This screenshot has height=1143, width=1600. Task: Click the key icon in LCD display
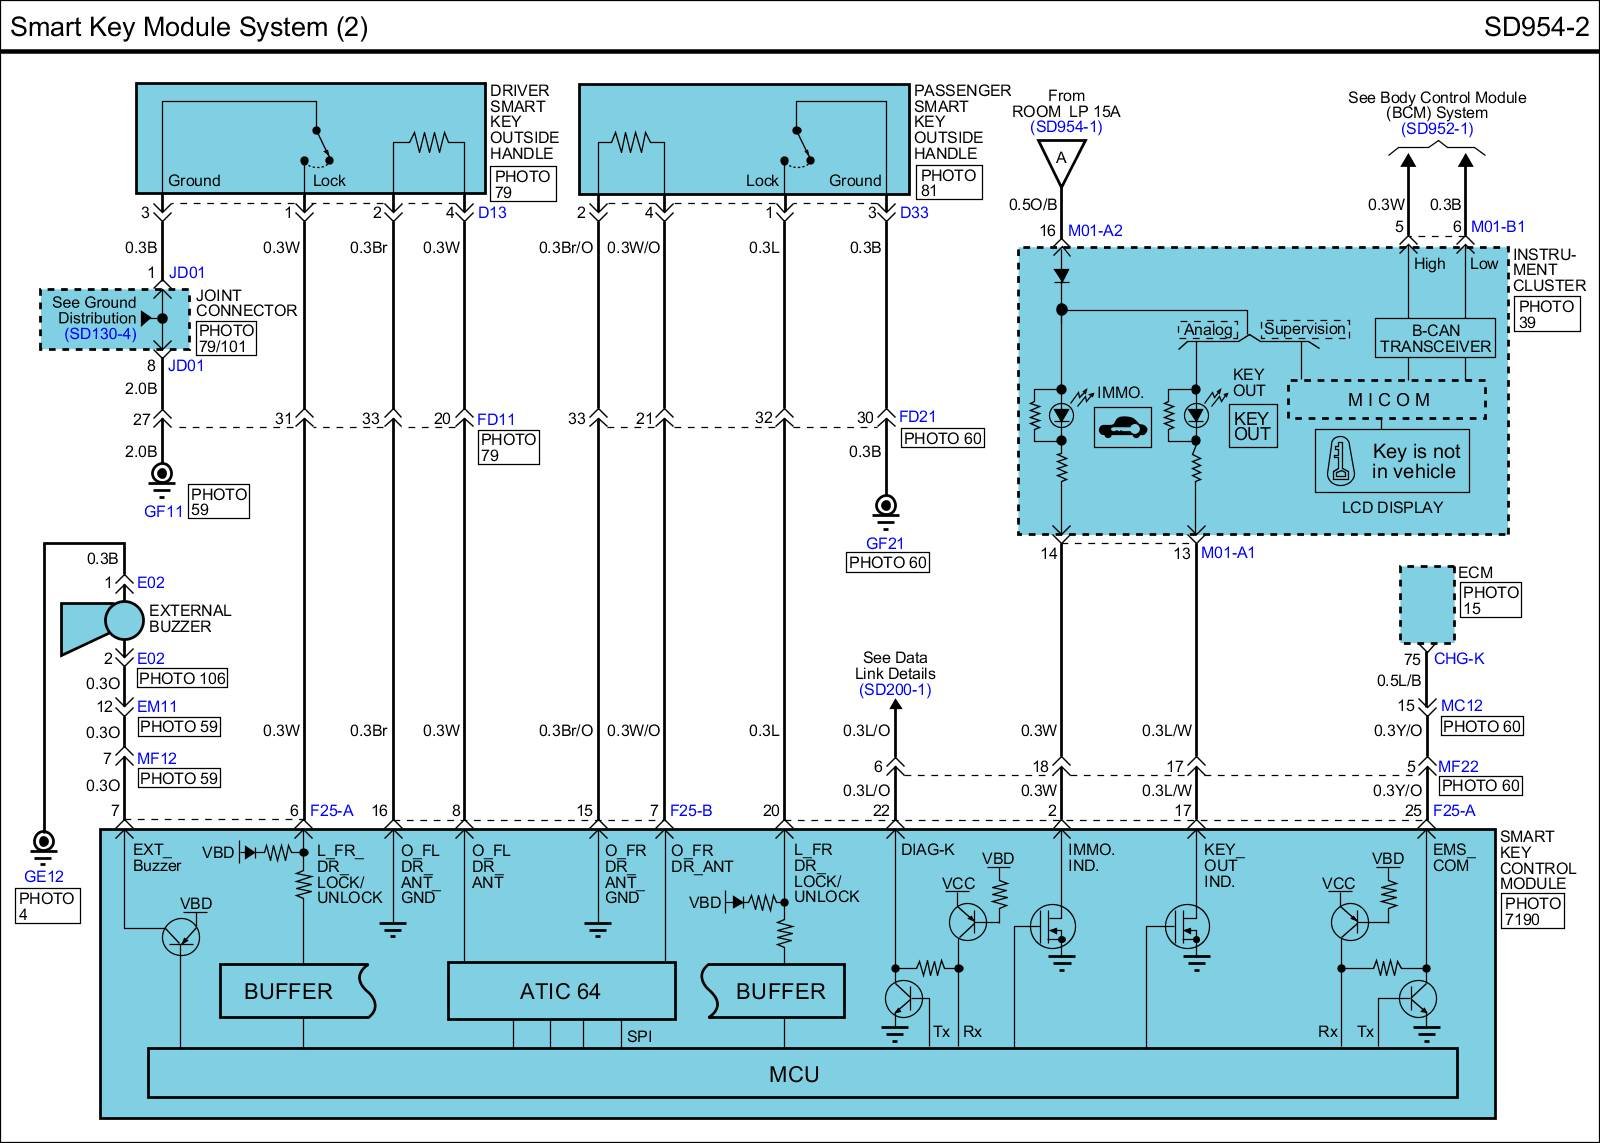click(1341, 462)
